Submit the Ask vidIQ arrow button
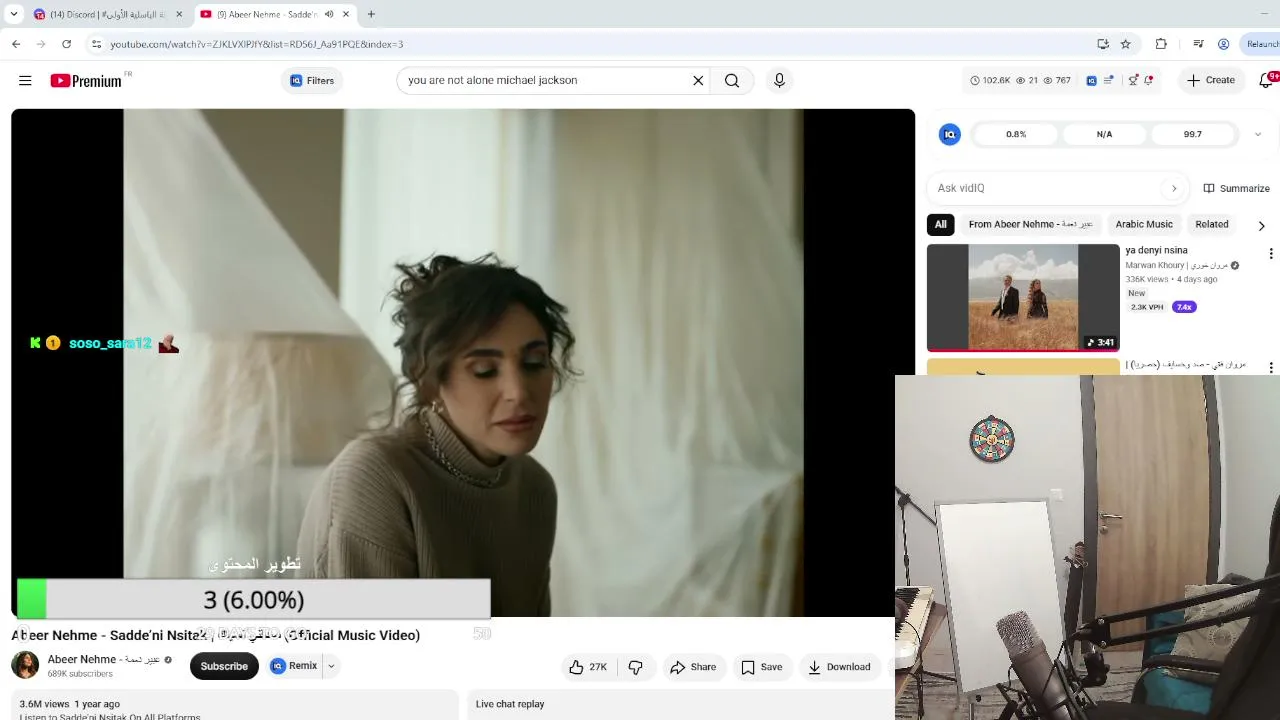The image size is (1280, 720). click(x=1174, y=188)
